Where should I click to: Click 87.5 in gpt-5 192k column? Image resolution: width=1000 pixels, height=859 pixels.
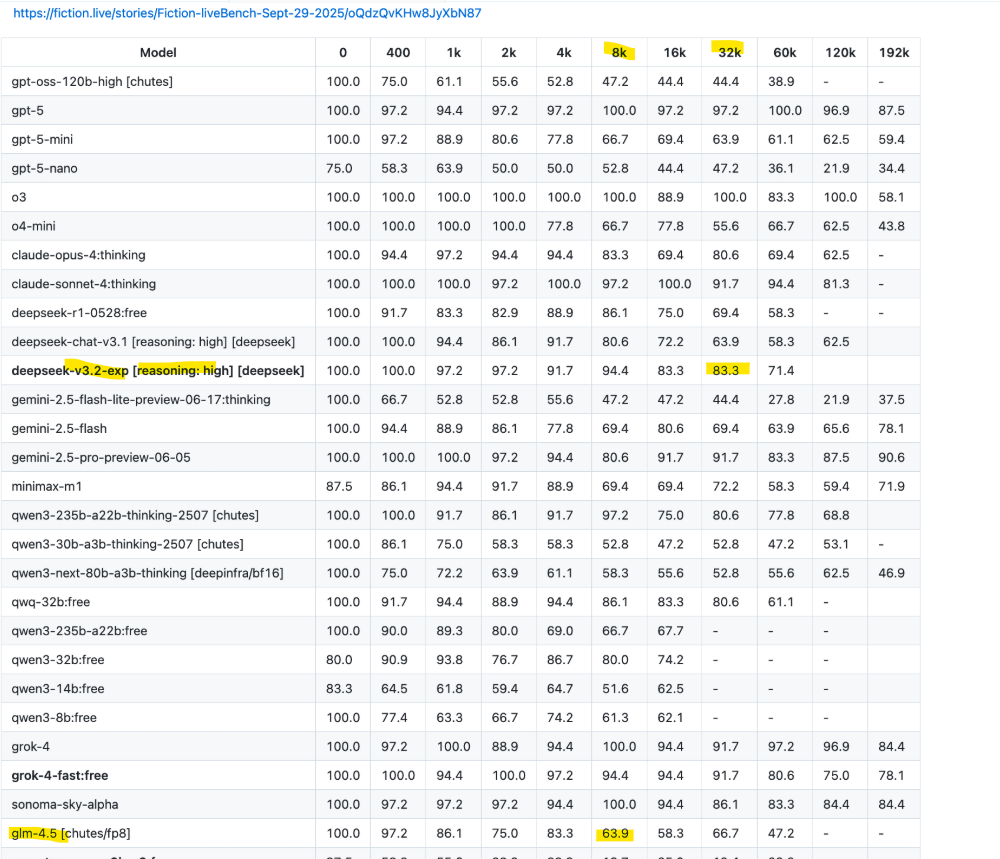coord(892,110)
